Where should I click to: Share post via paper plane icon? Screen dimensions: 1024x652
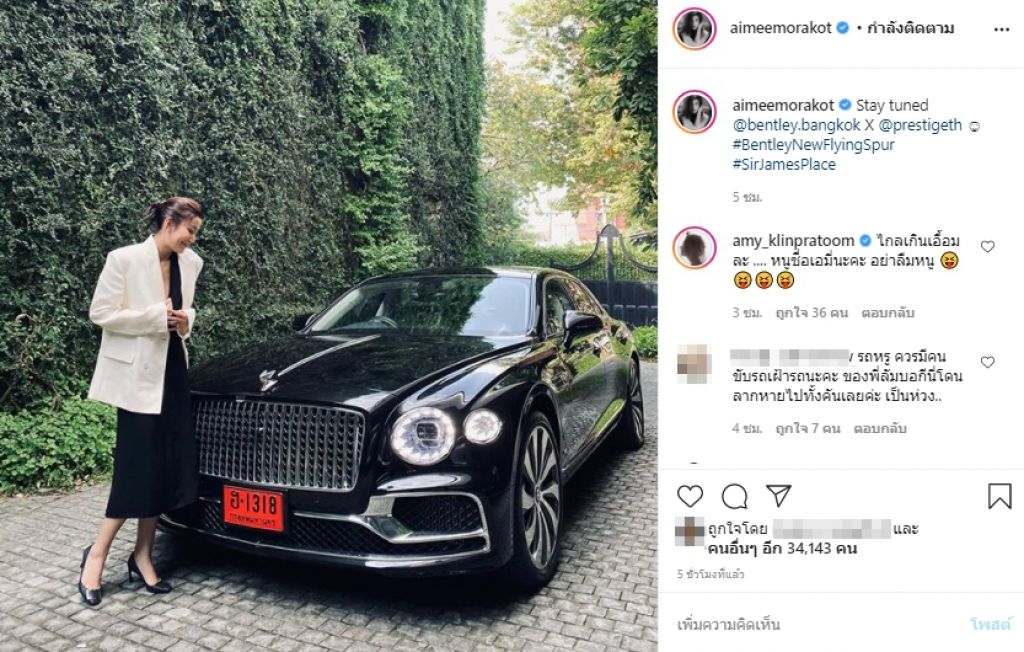click(x=778, y=495)
